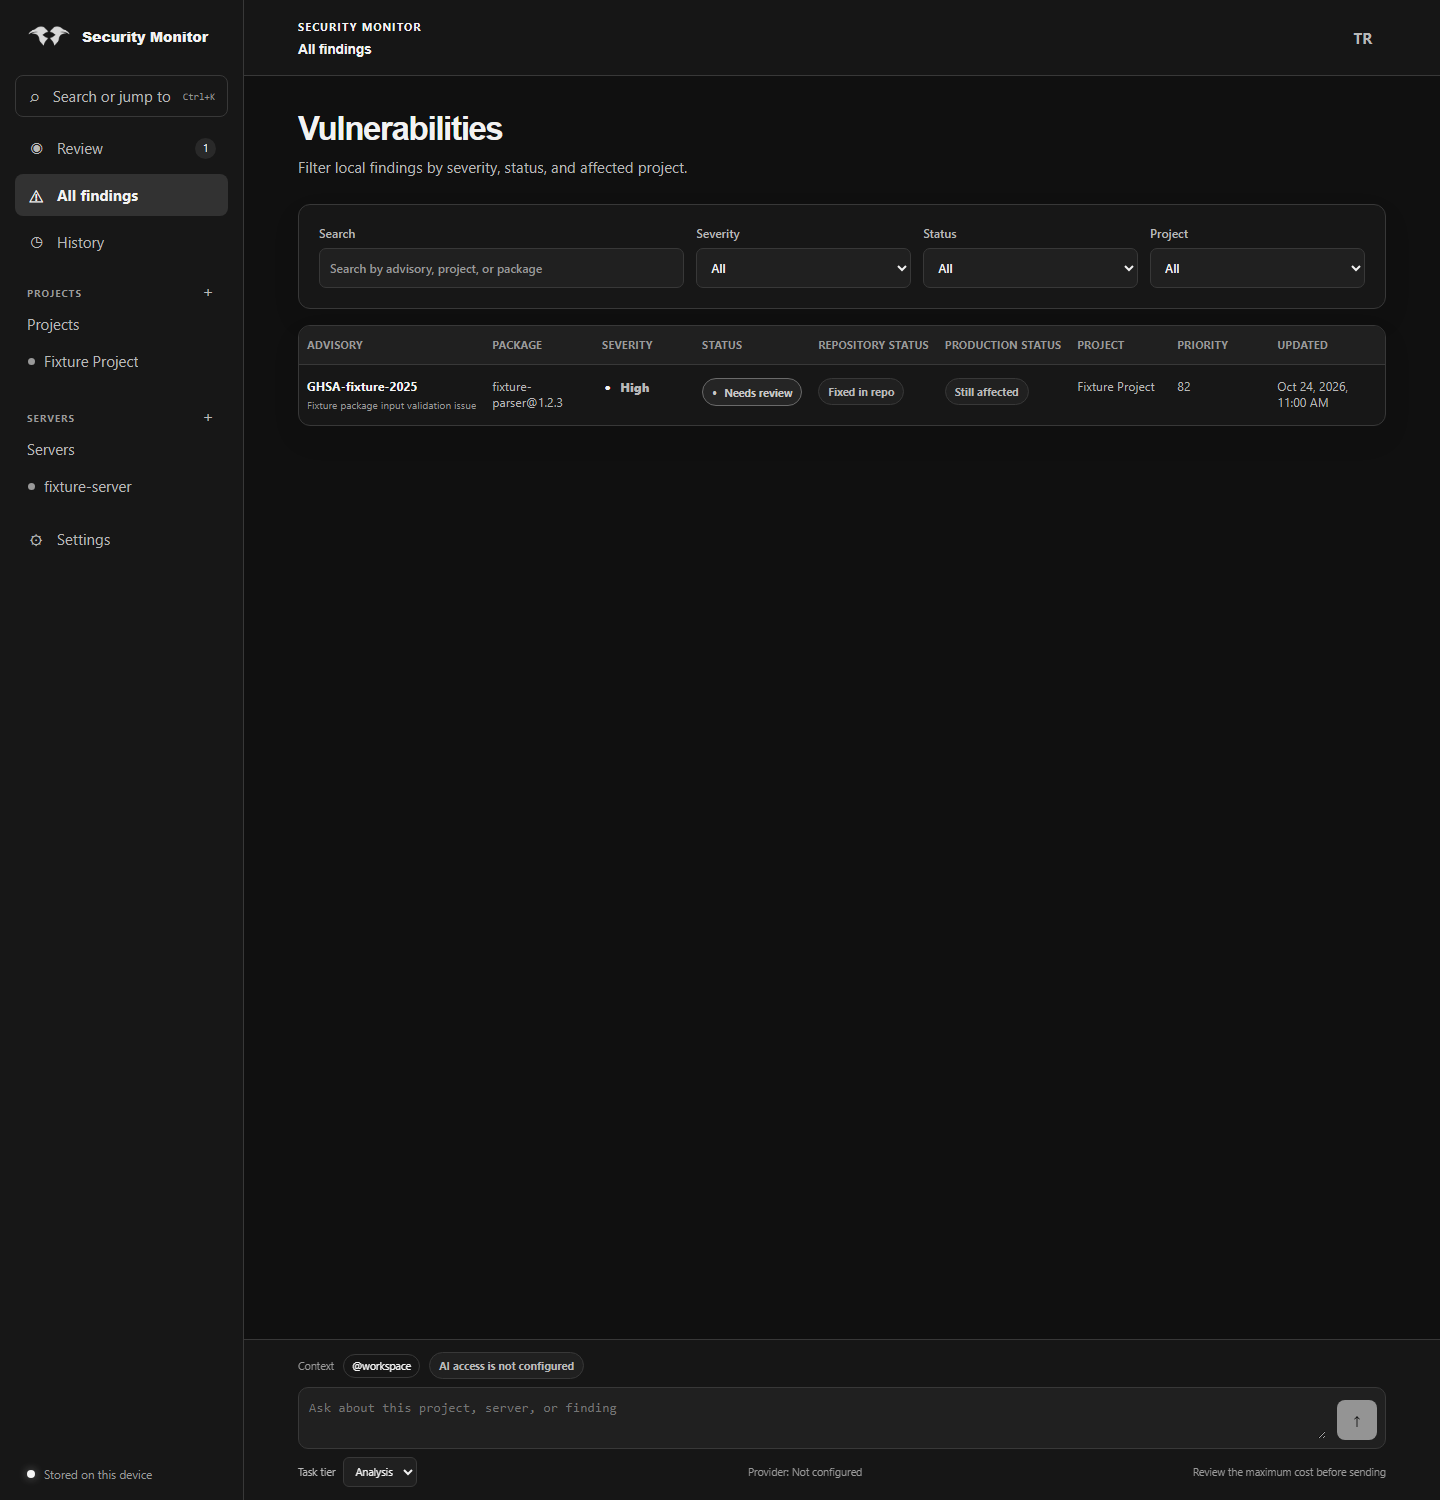Viewport: 1440px width, 1500px height.
Task: Click the High severity cell
Action: [x=627, y=388]
